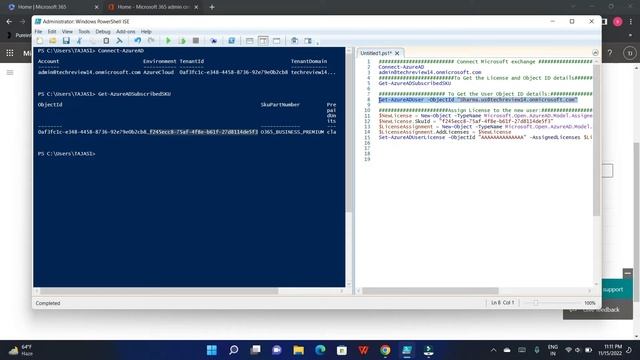Undo last edit in ISE toolbar

[138, 41]
